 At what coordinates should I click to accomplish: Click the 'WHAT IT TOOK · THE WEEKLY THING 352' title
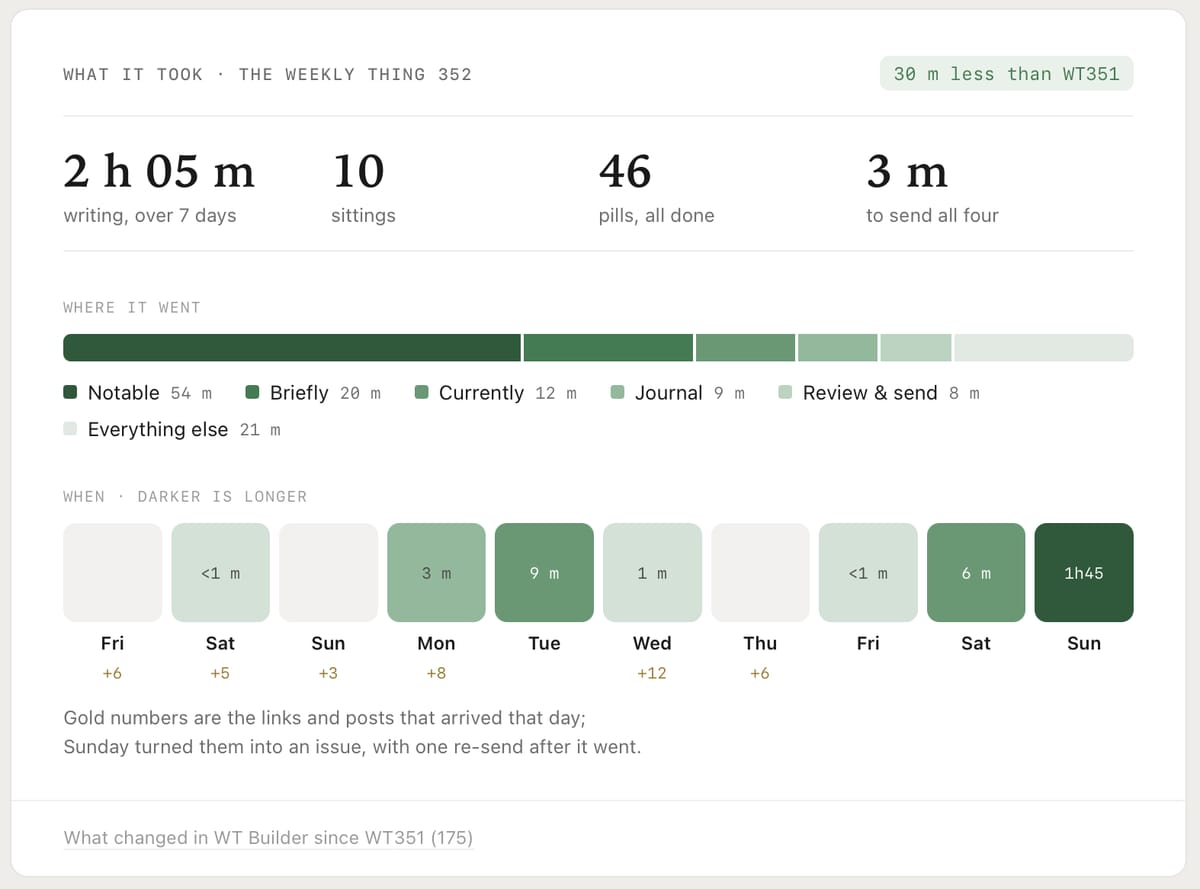click(x=267, y=74)
